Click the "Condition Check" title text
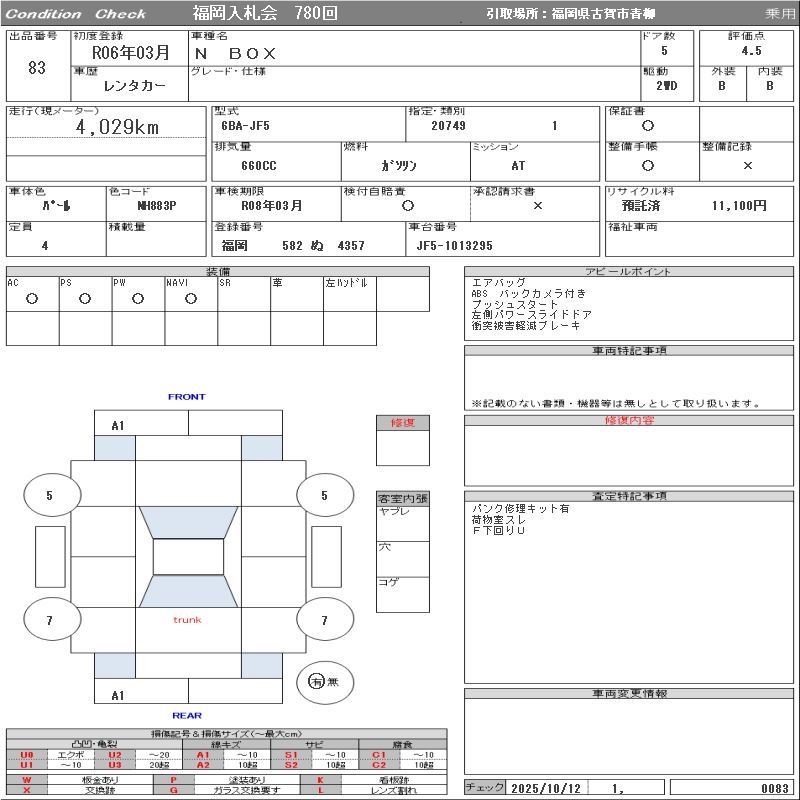 pos(75,14)
